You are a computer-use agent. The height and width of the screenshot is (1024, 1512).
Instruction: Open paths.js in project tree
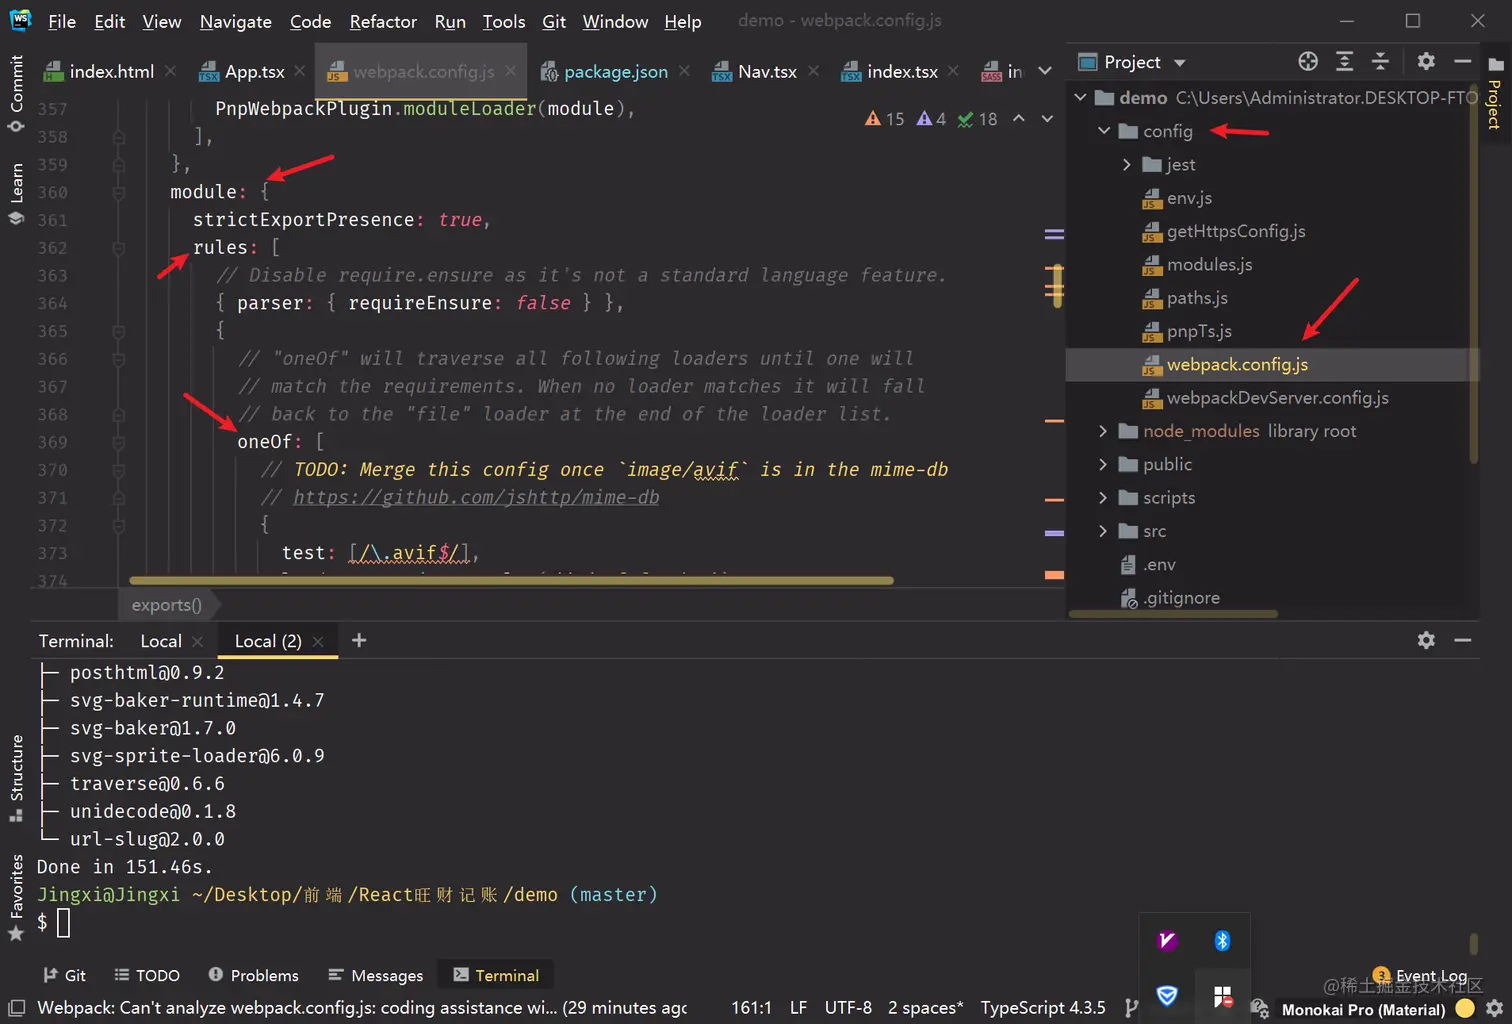1184,298
